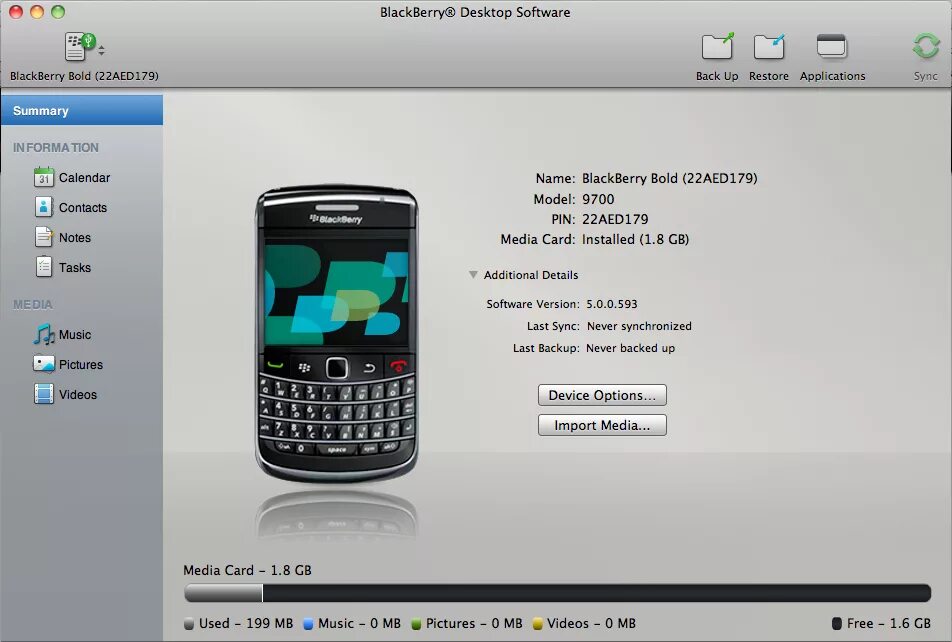Click the Media Card storage usage bar
Screen dimensions: 952x642
[x=557, y=593]
